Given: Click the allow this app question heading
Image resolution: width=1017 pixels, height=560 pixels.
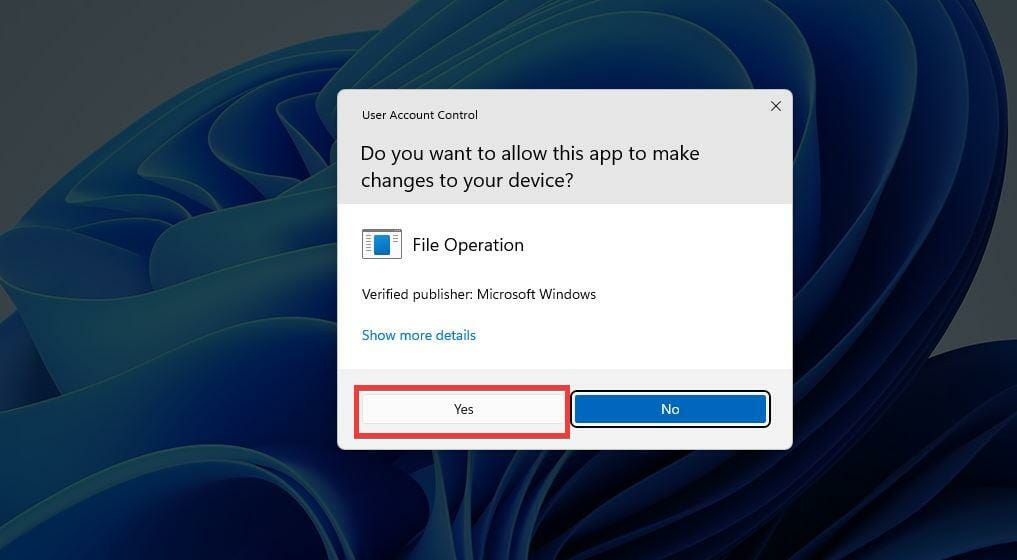Looking at the screenshot, I should [530, 167].
